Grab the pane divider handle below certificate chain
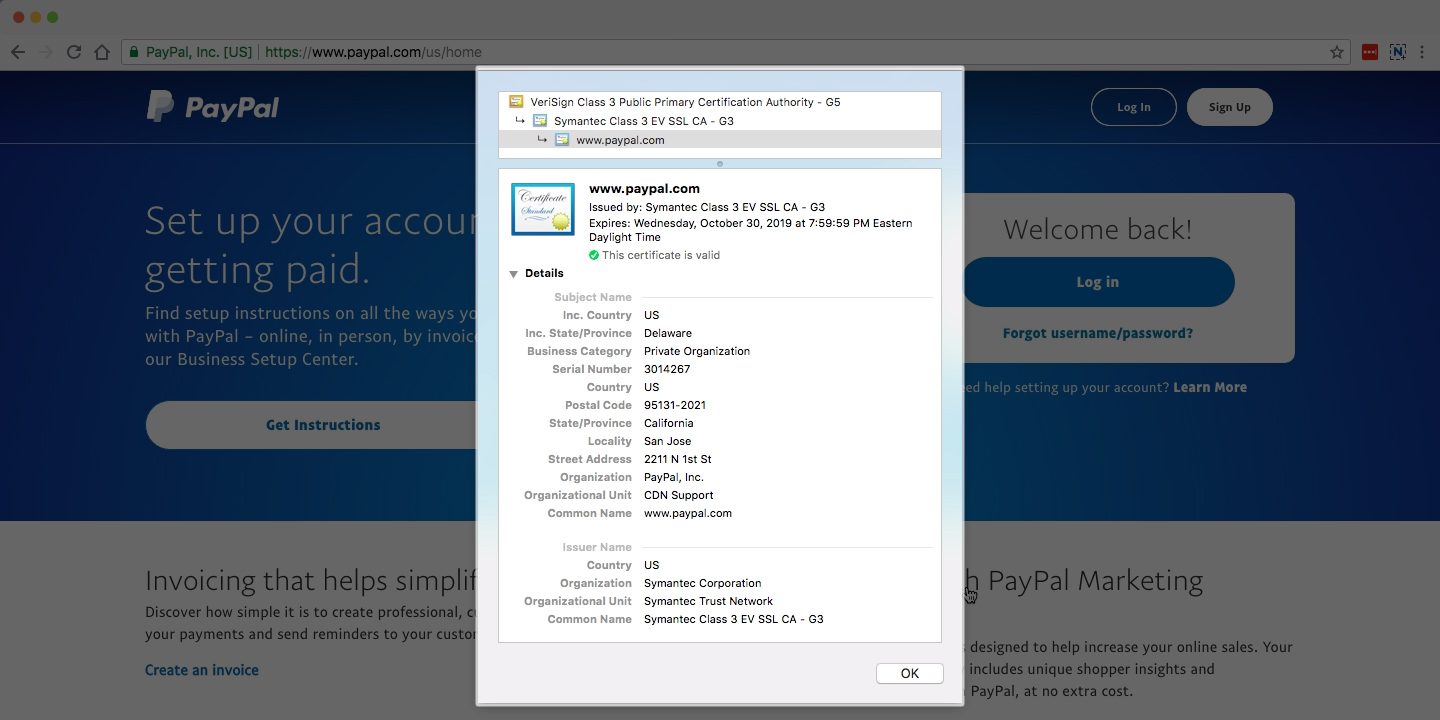Image resolution: width=1440 pixels, height=720 pixels. click(720, 163)
